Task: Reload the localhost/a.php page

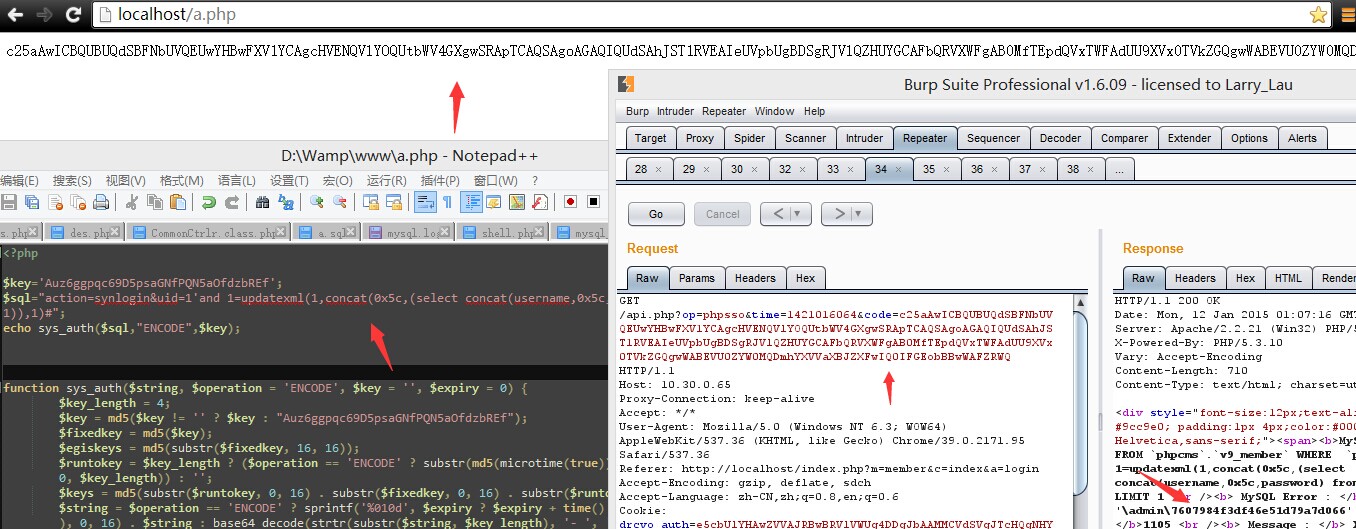Action: [73, 15]
